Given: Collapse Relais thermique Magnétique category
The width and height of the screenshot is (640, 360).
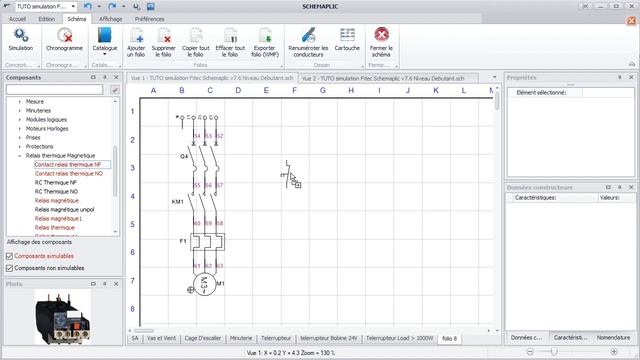Looking at the screenshot, I should pos(20,156).
